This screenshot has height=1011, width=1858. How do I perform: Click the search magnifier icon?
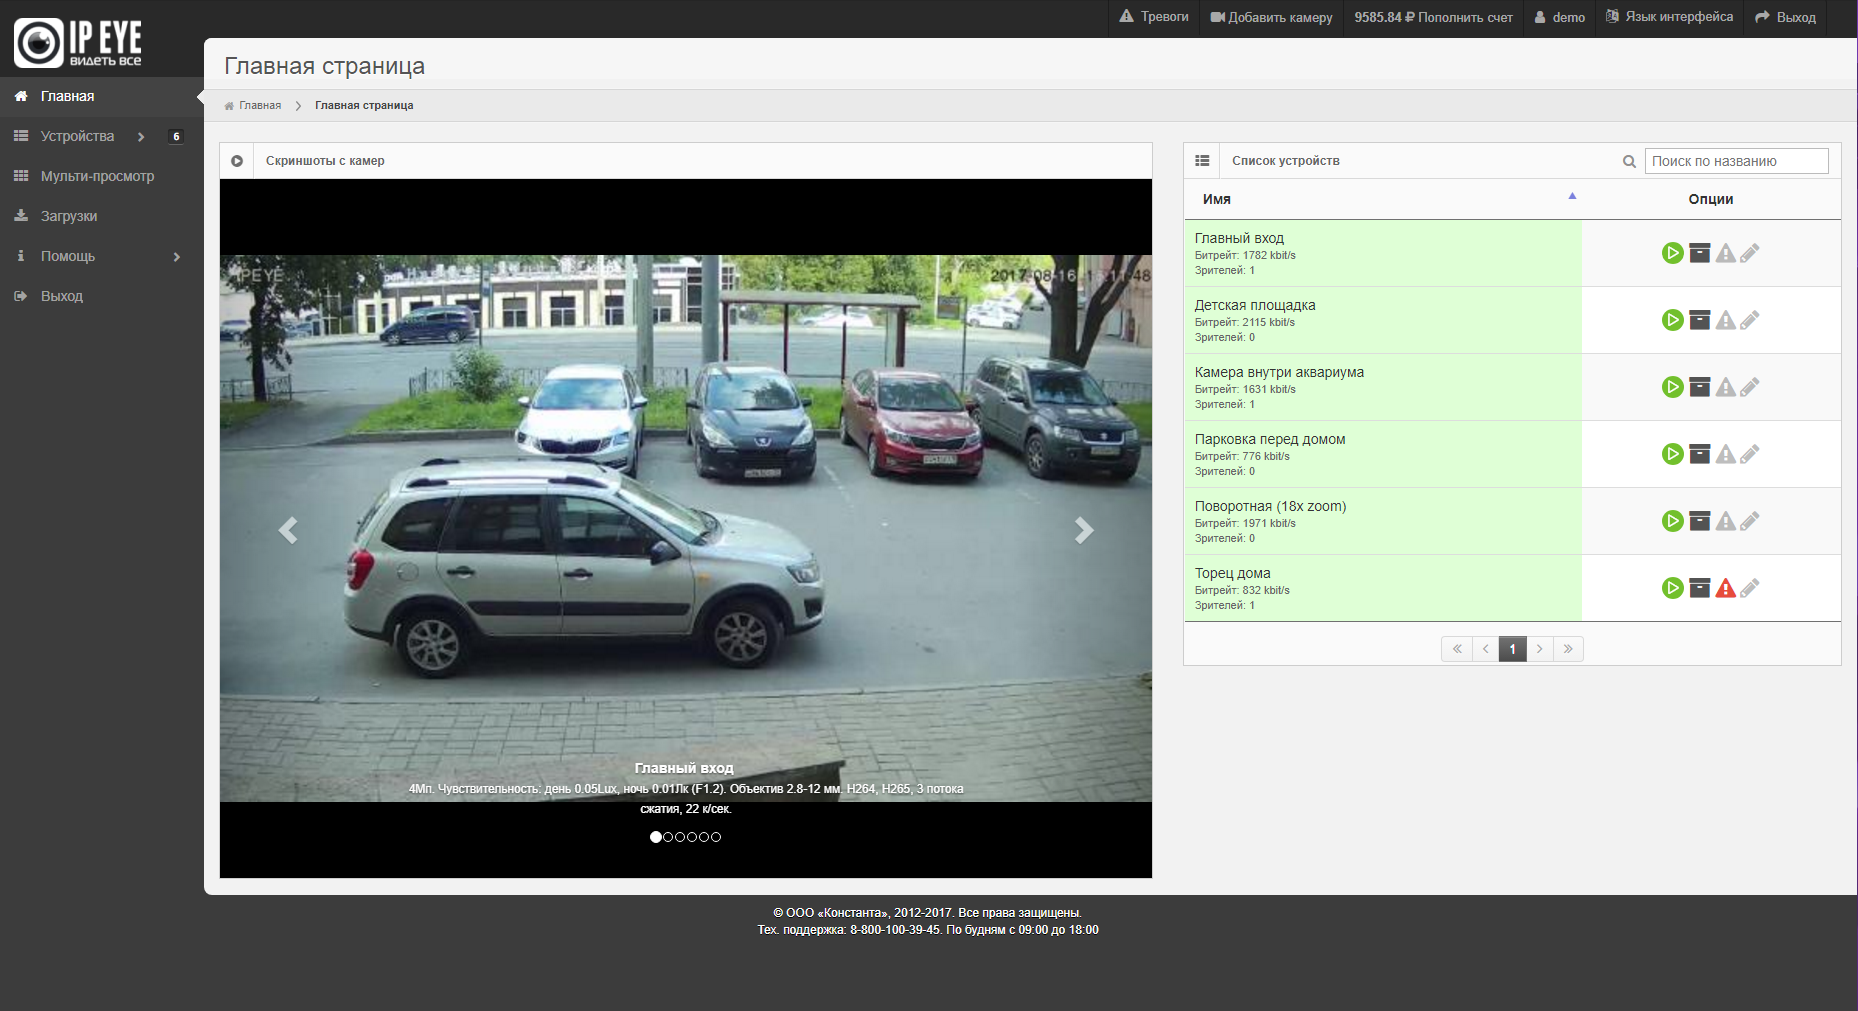1629,161
